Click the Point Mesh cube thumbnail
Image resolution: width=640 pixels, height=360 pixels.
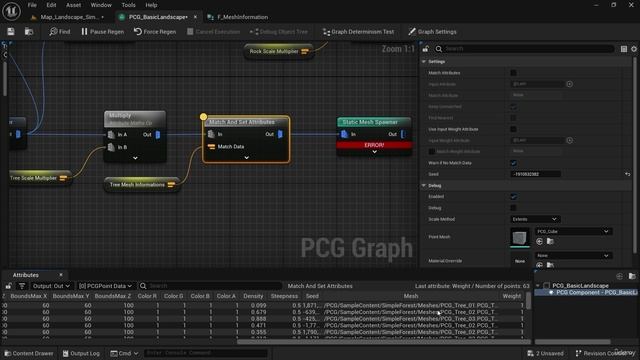[x=520, y=238]
